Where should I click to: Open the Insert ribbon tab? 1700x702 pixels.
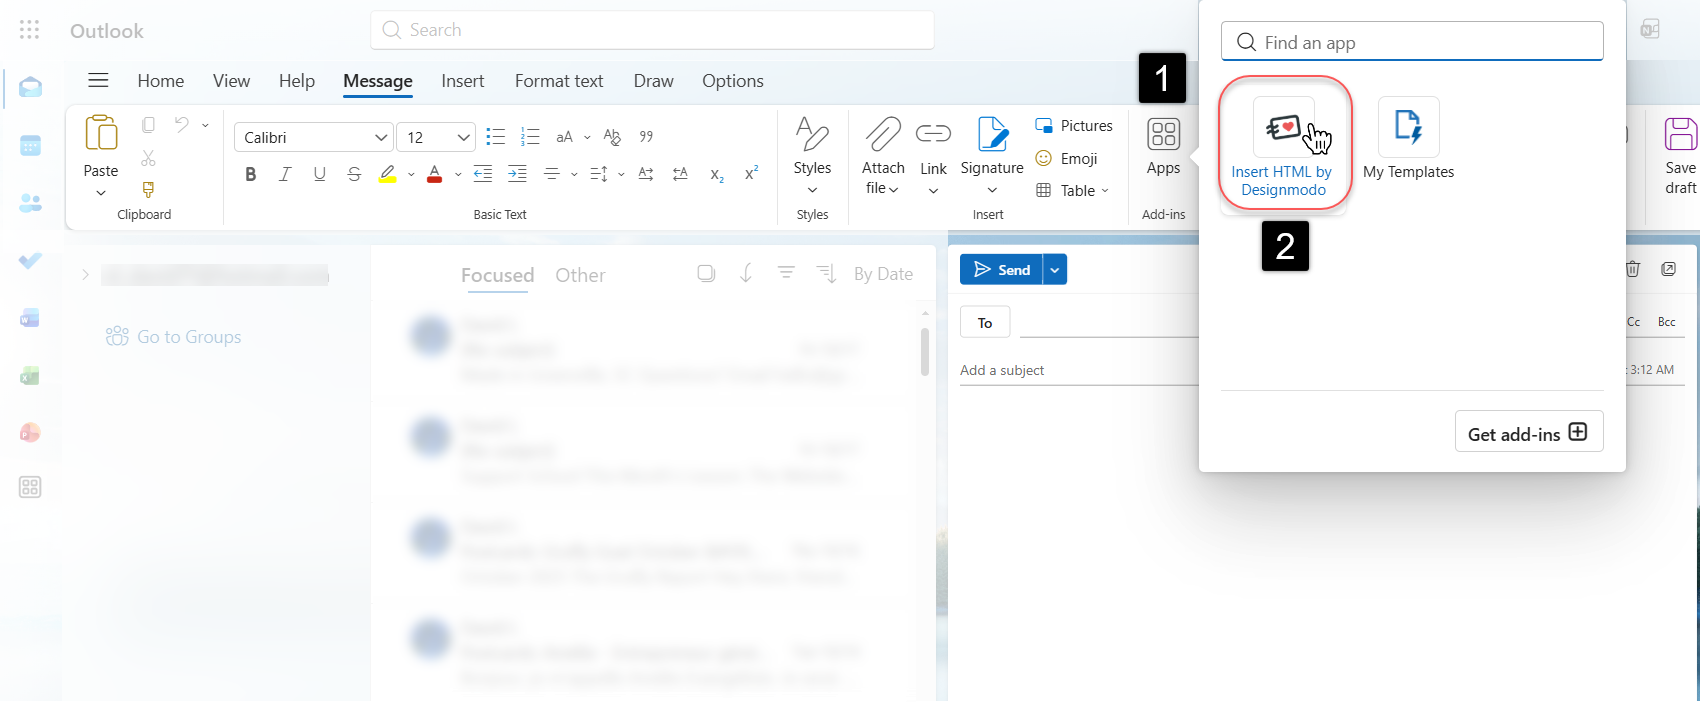tap(463, 81)
